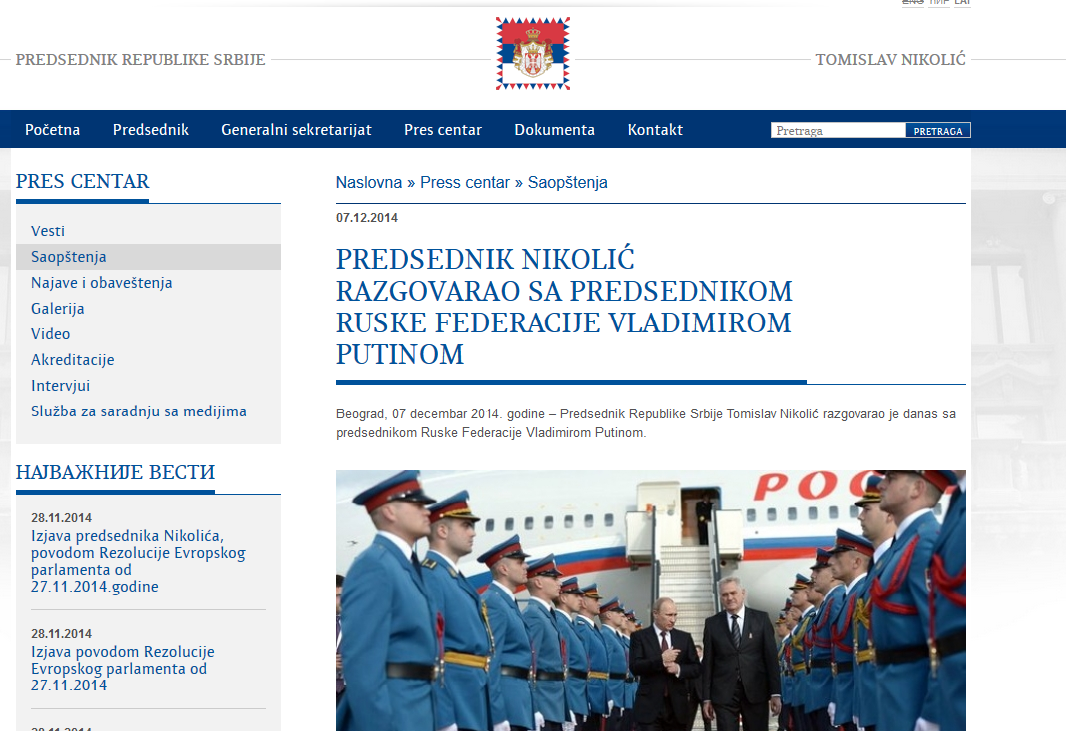Select Saopštenja in the sidebar
The width and height of the screenshot is (1066, 731).
click(x=69, y=257)
